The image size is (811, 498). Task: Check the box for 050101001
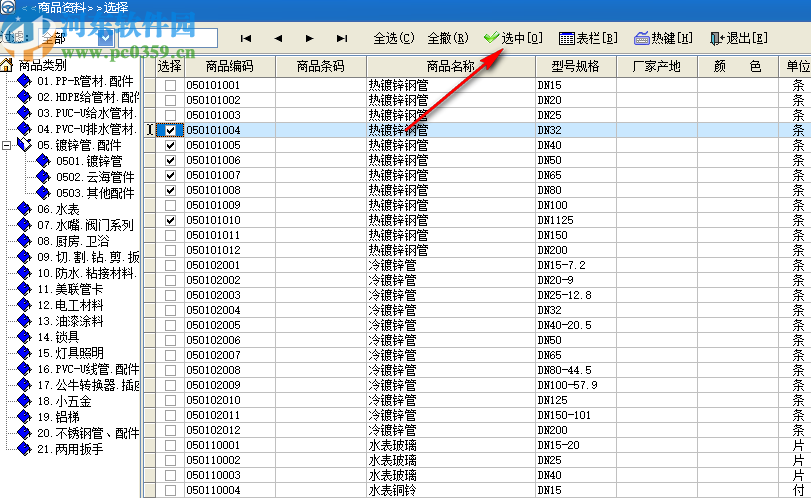click(x=170, y=85)
